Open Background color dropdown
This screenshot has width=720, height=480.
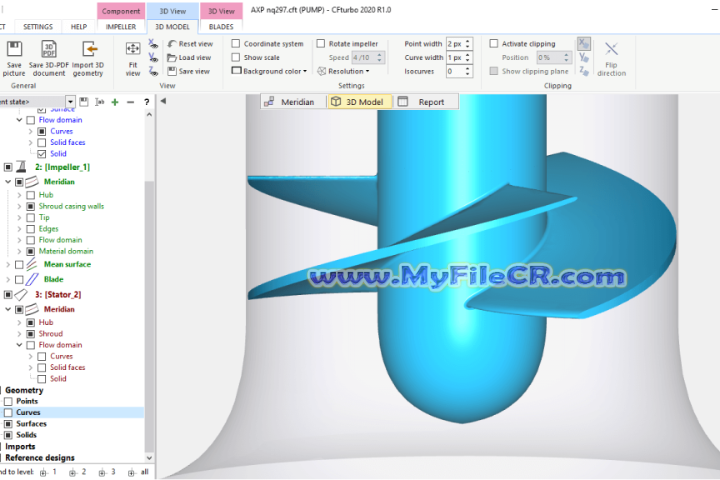[x=269, y=71]
